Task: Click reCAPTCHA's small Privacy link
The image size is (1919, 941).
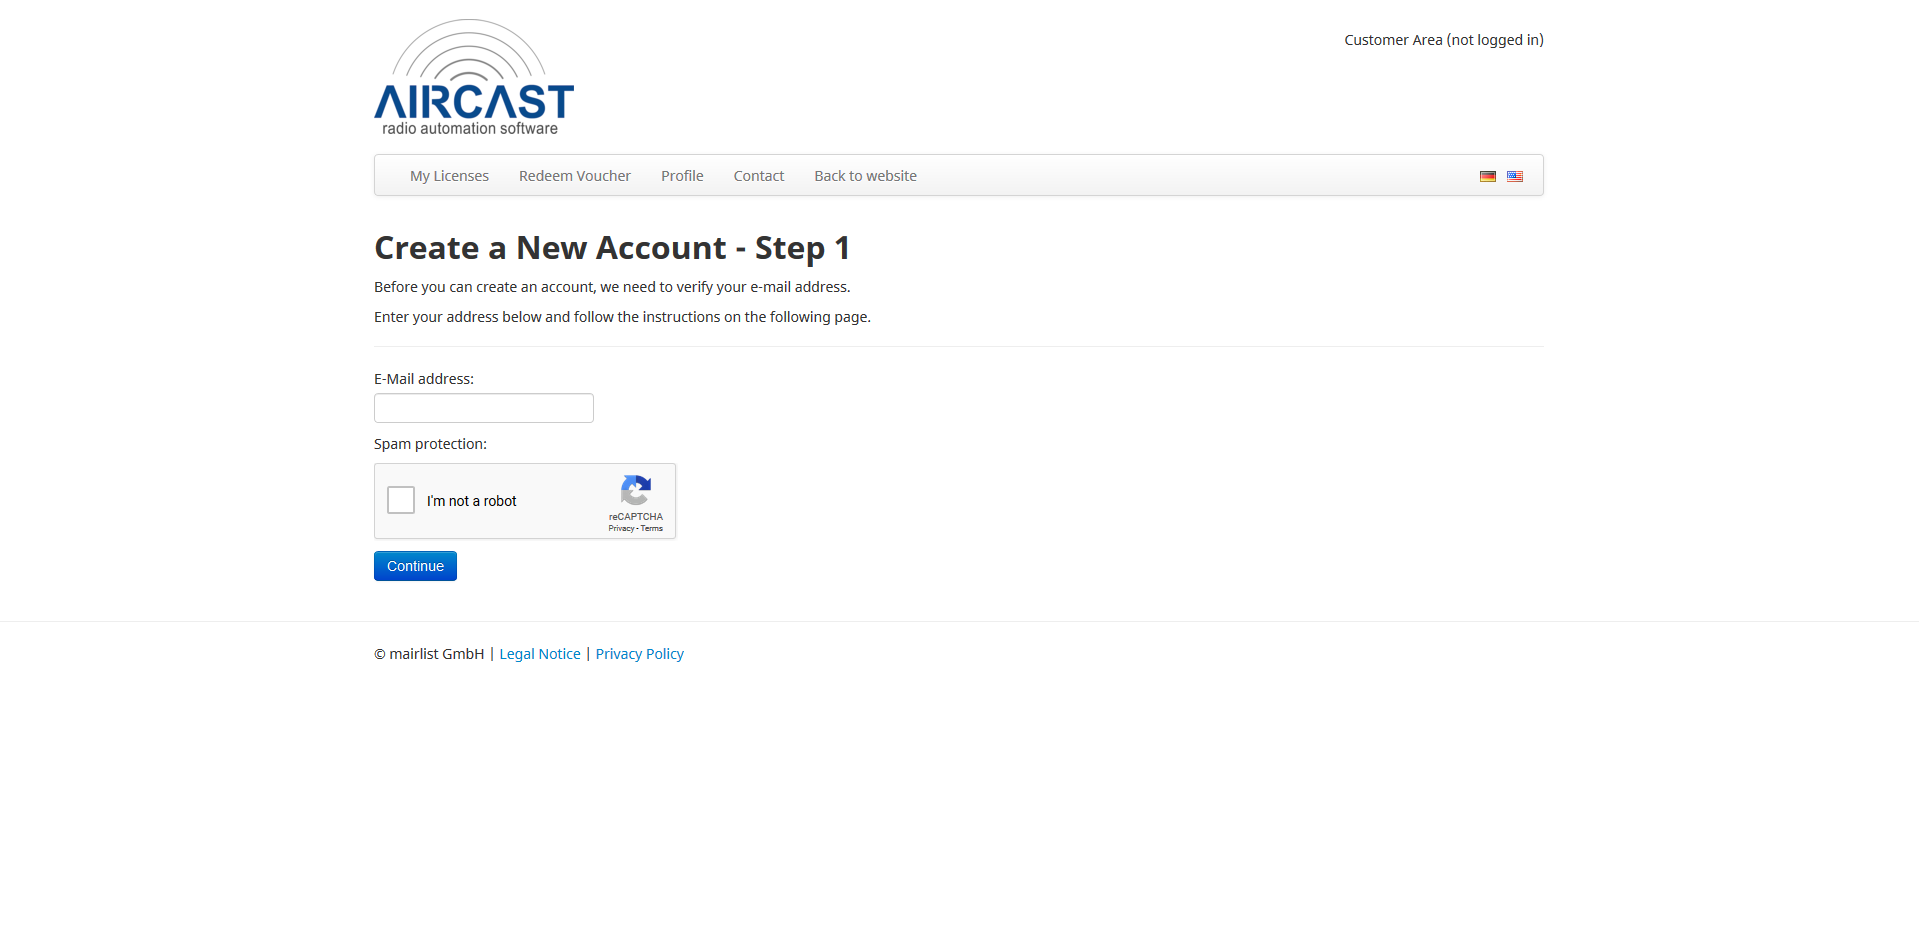Action: point(621,529)
